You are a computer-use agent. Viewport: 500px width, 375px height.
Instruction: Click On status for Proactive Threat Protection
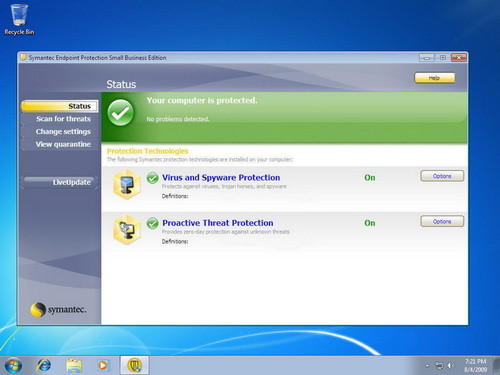(x=370, y=223)
